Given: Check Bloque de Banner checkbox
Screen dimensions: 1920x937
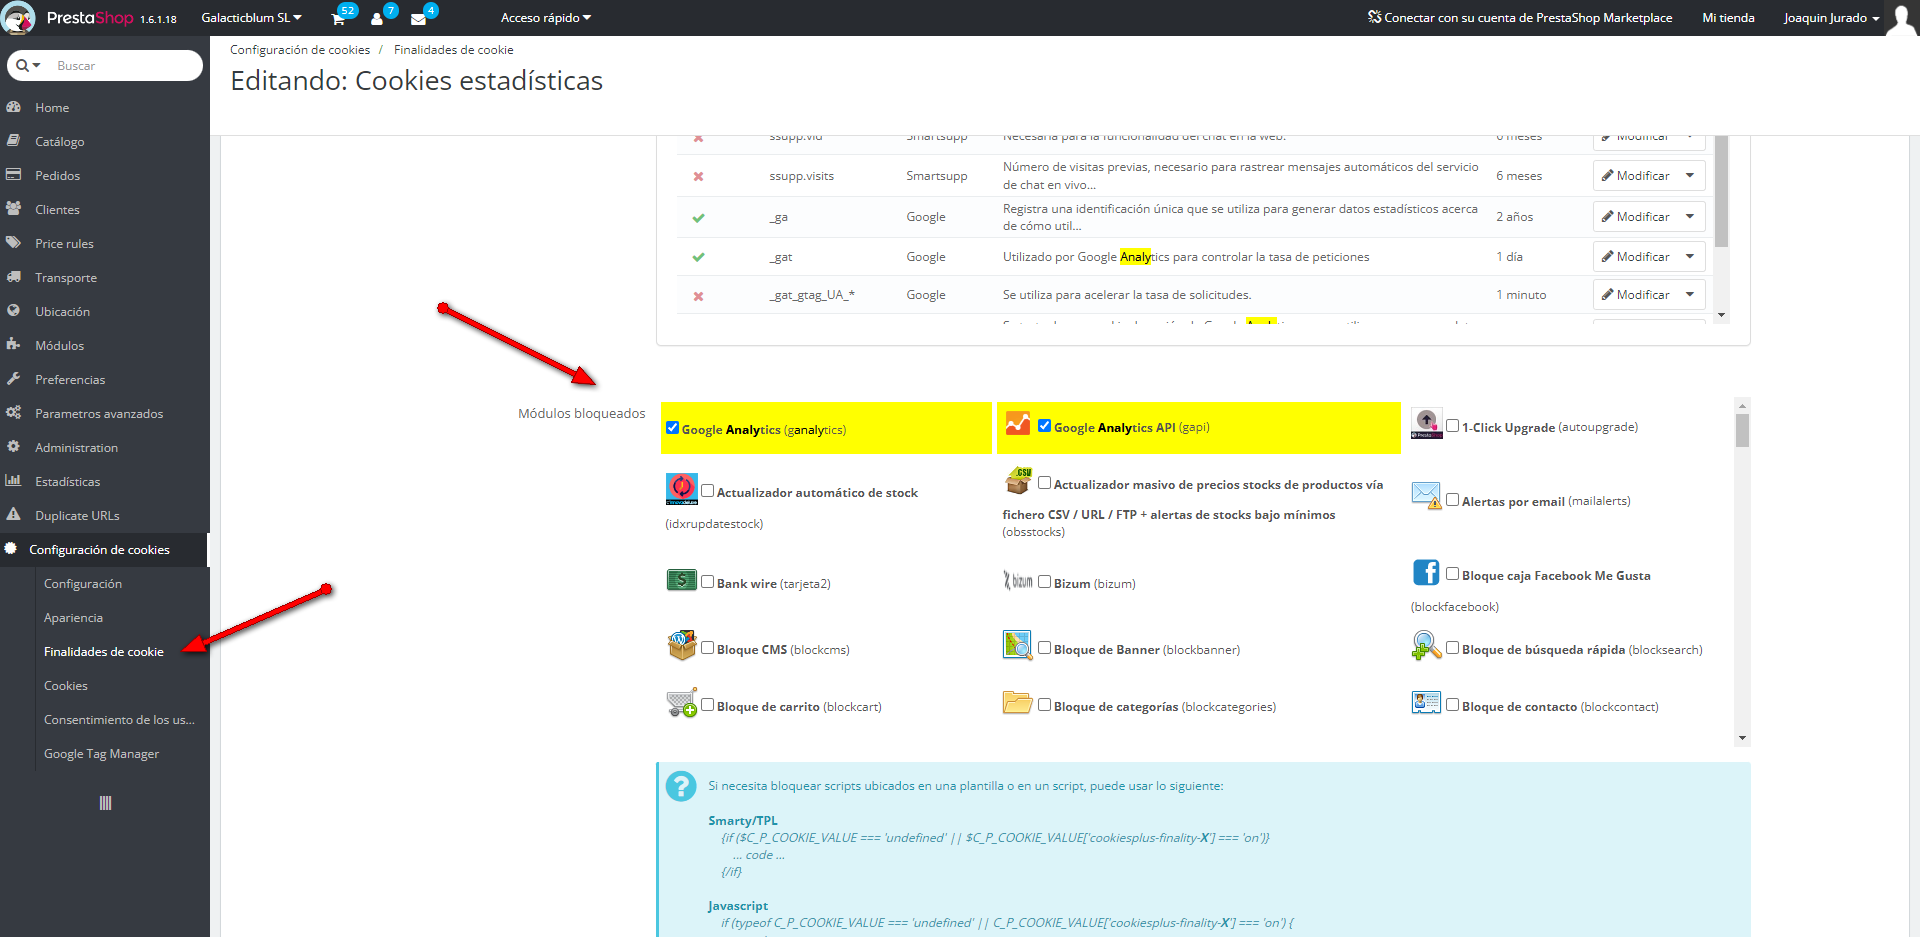Looking at the screenshot, I should tap(1045, 648).
